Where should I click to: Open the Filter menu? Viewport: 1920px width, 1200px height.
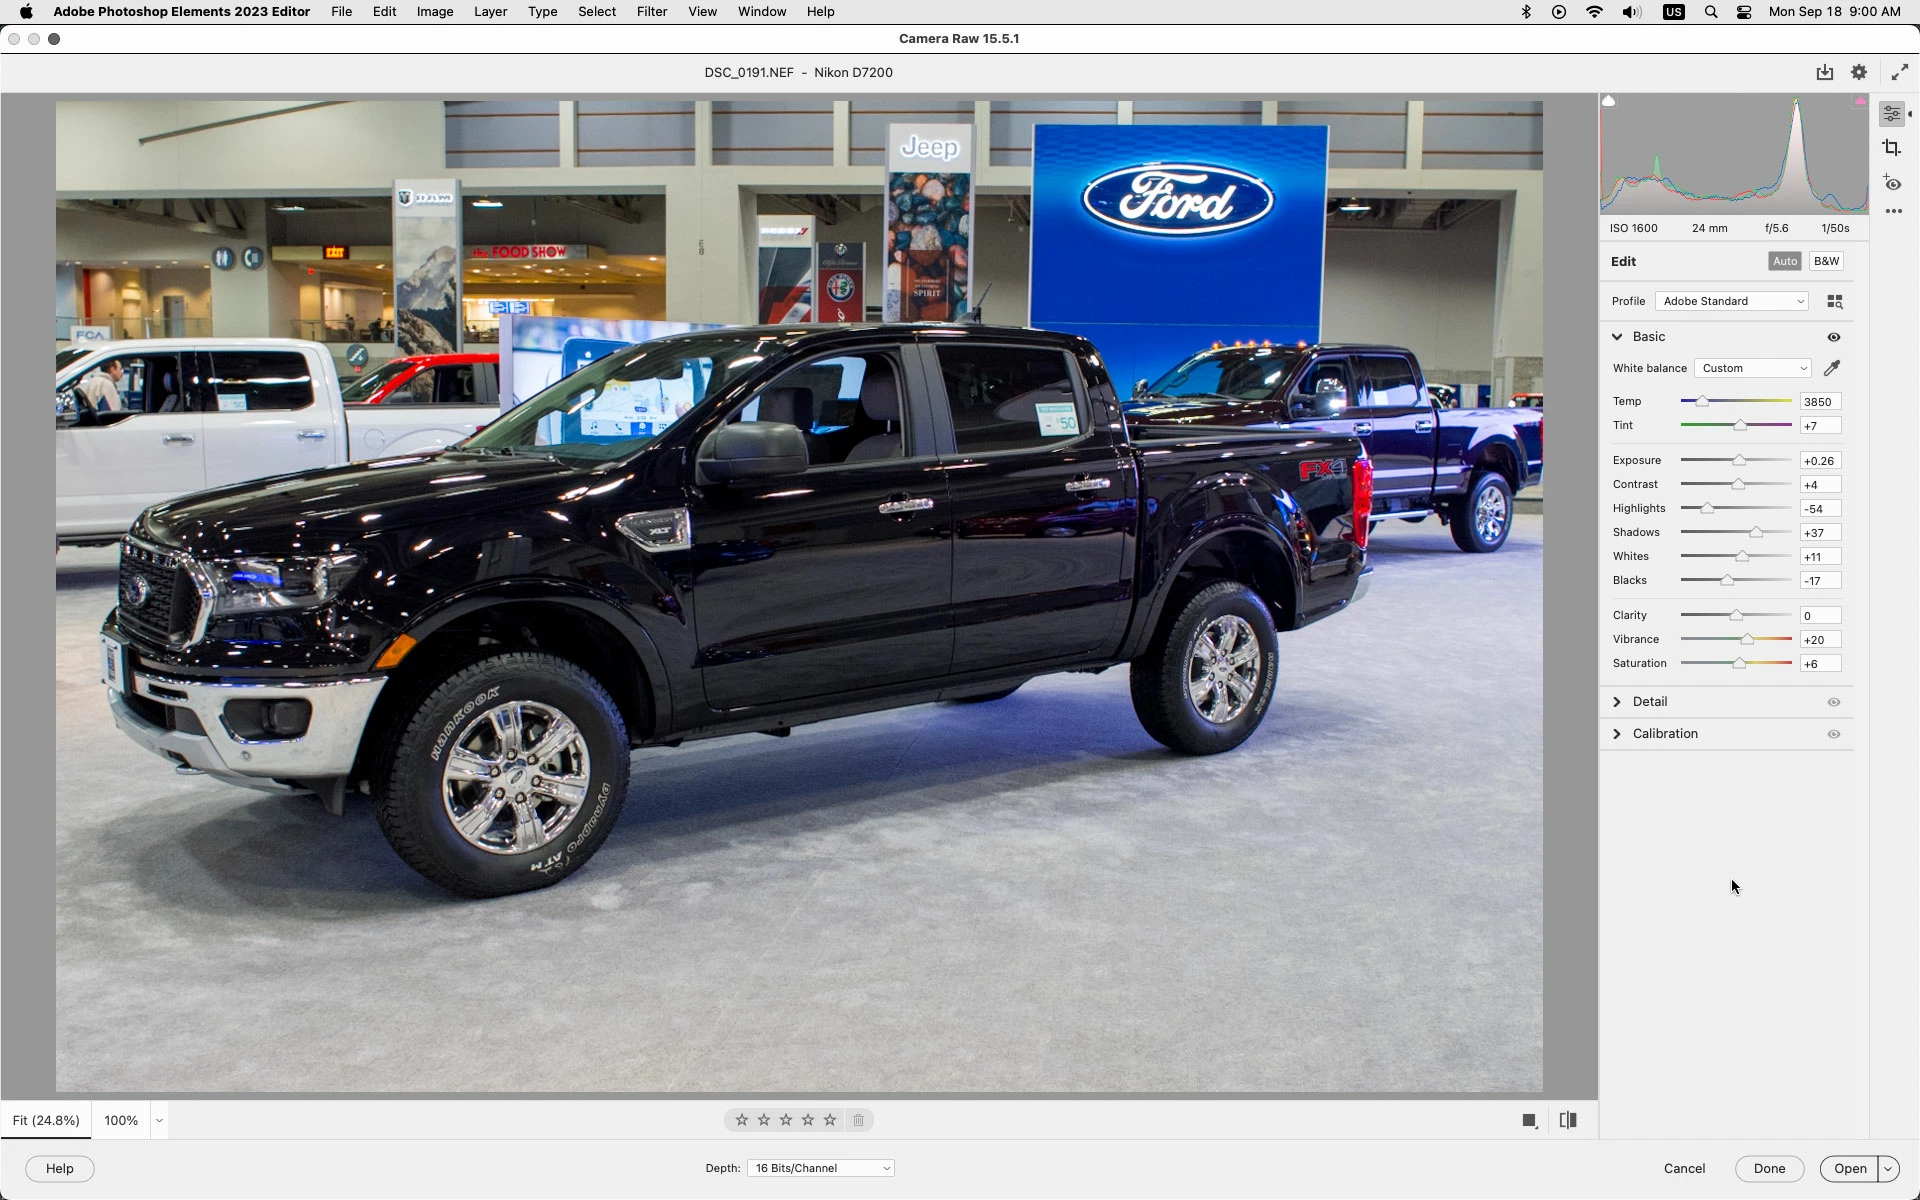click(651, 12)
